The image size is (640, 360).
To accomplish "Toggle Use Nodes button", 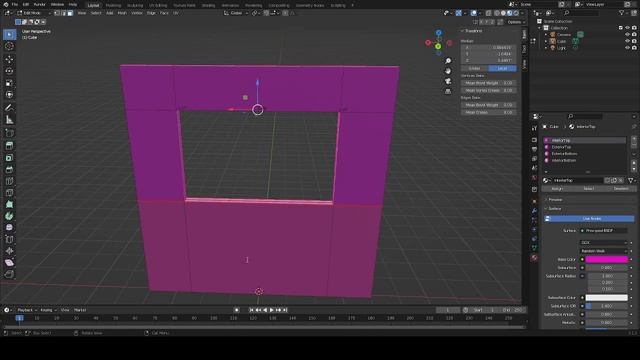I will point(589,219).
